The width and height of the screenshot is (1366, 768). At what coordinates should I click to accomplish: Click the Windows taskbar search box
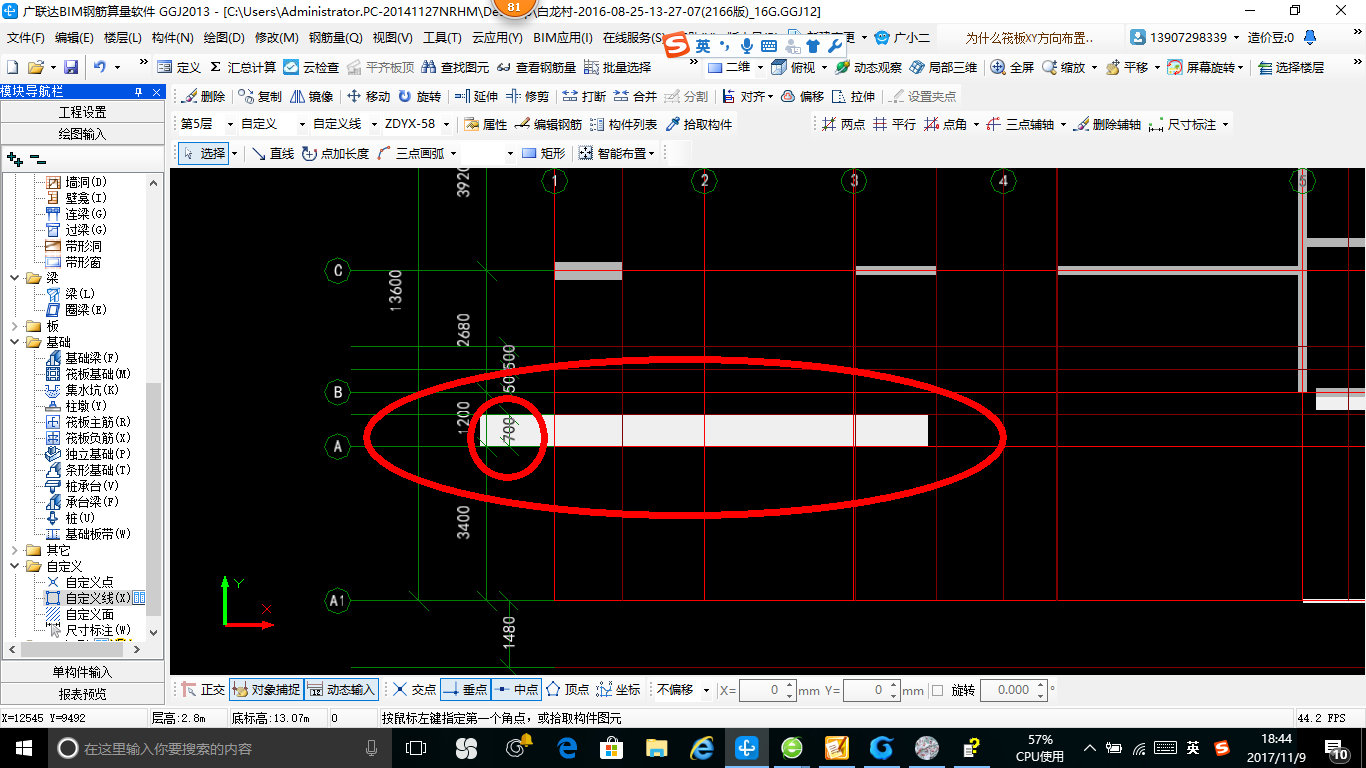(x=221, y=748)
